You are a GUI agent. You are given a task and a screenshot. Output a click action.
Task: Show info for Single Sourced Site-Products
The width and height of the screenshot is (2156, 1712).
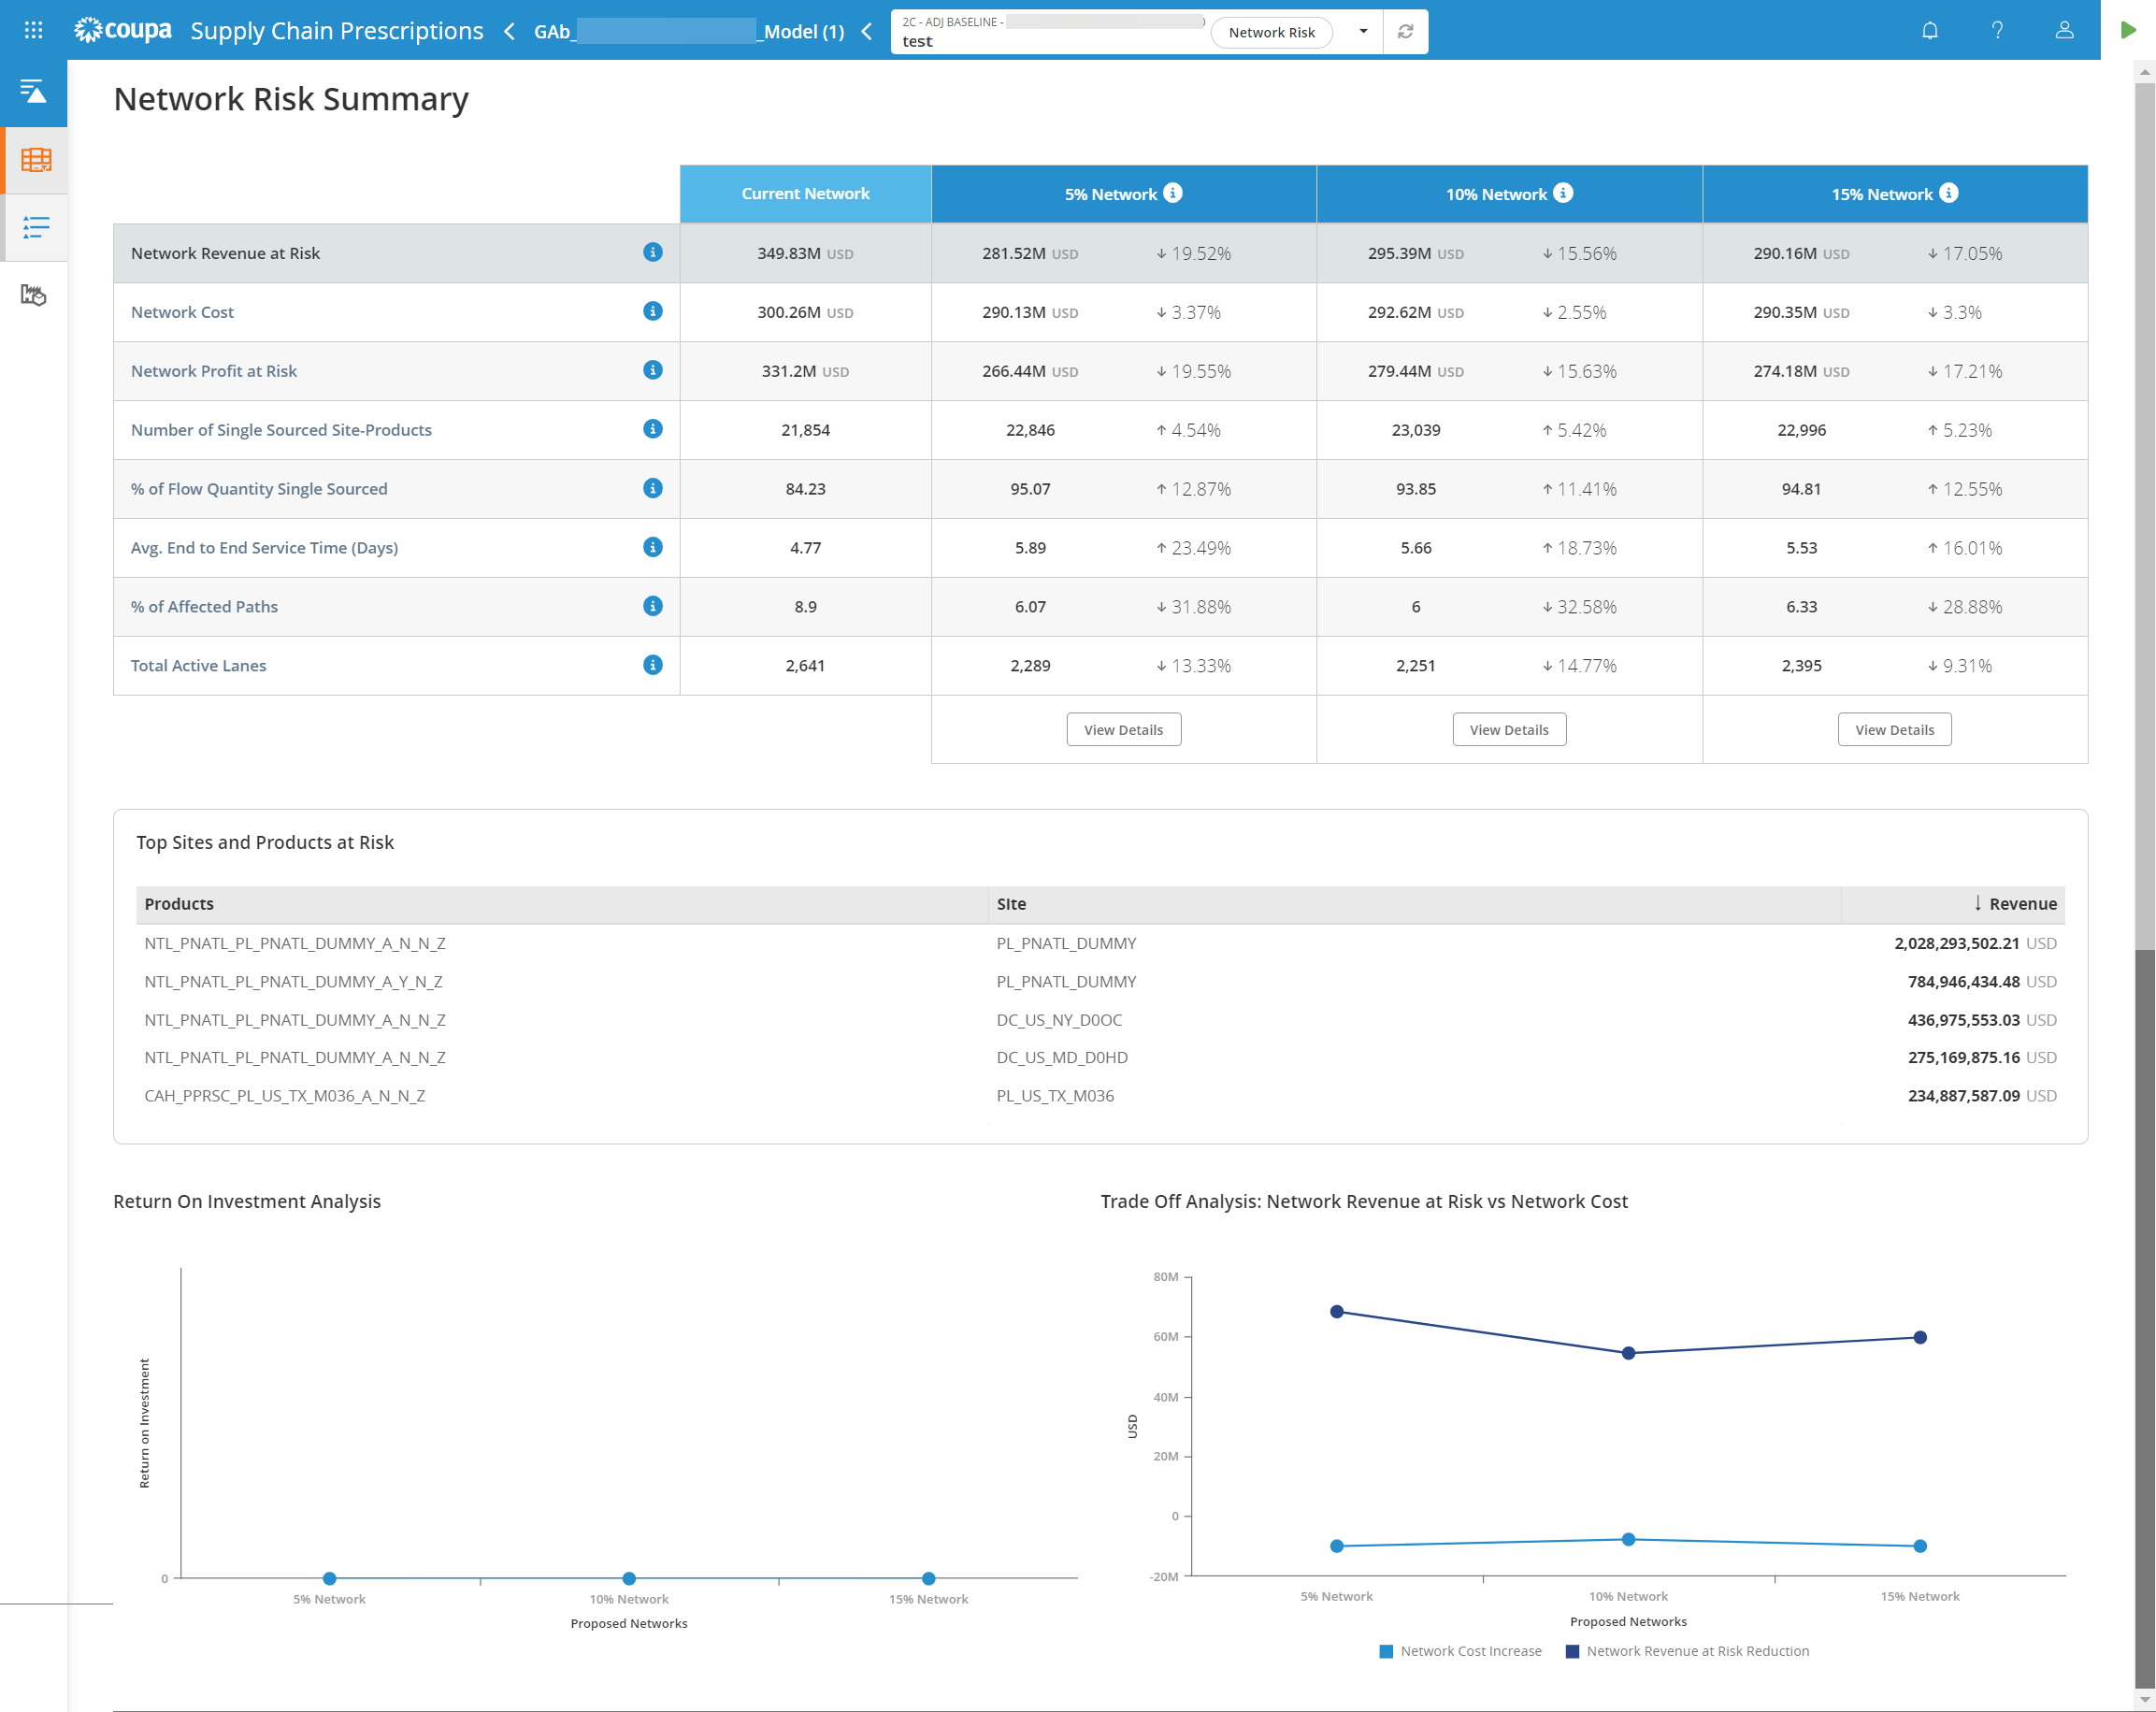click(x=653, y=429)
